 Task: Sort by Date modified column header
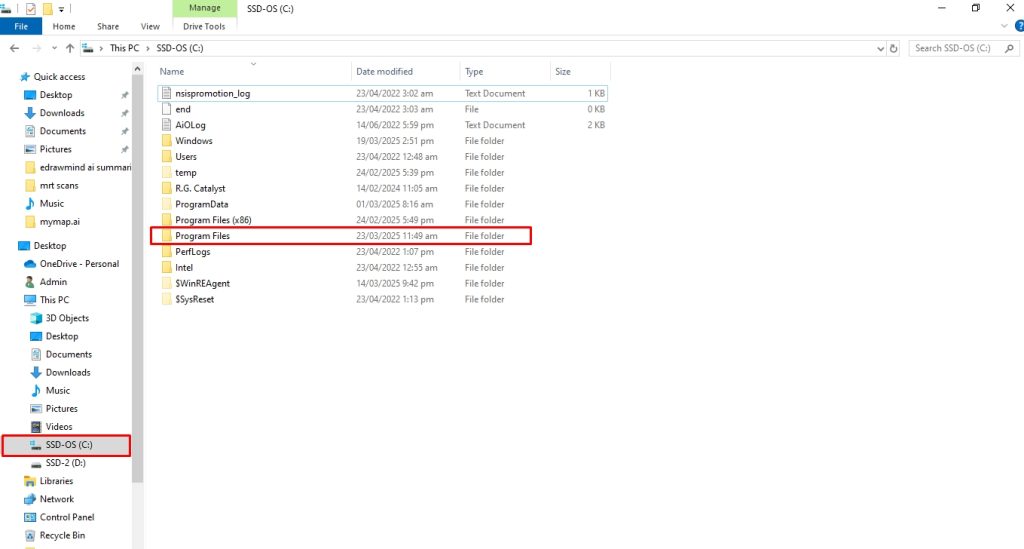click(384, 72)
